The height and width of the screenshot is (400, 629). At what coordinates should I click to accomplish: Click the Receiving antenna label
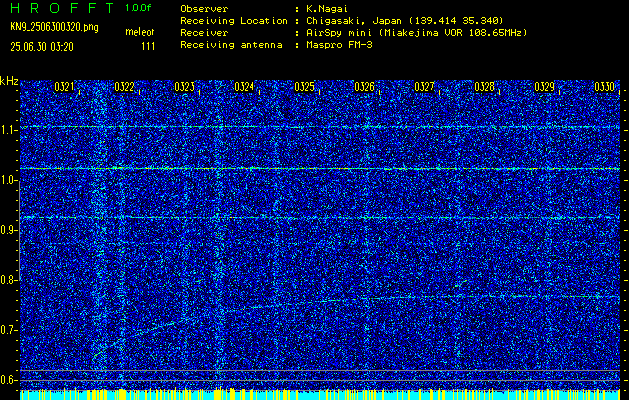(x=231, y=45)
